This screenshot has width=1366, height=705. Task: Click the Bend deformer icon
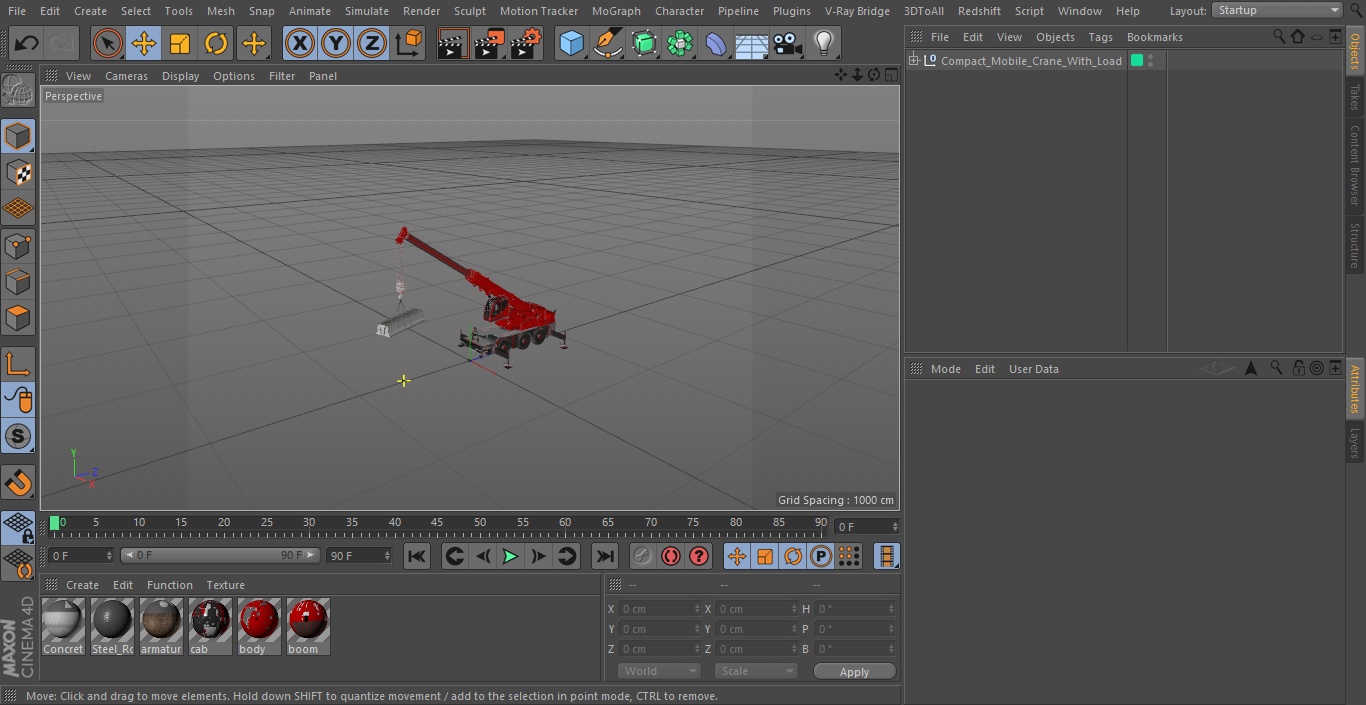[x=716, y=43]
